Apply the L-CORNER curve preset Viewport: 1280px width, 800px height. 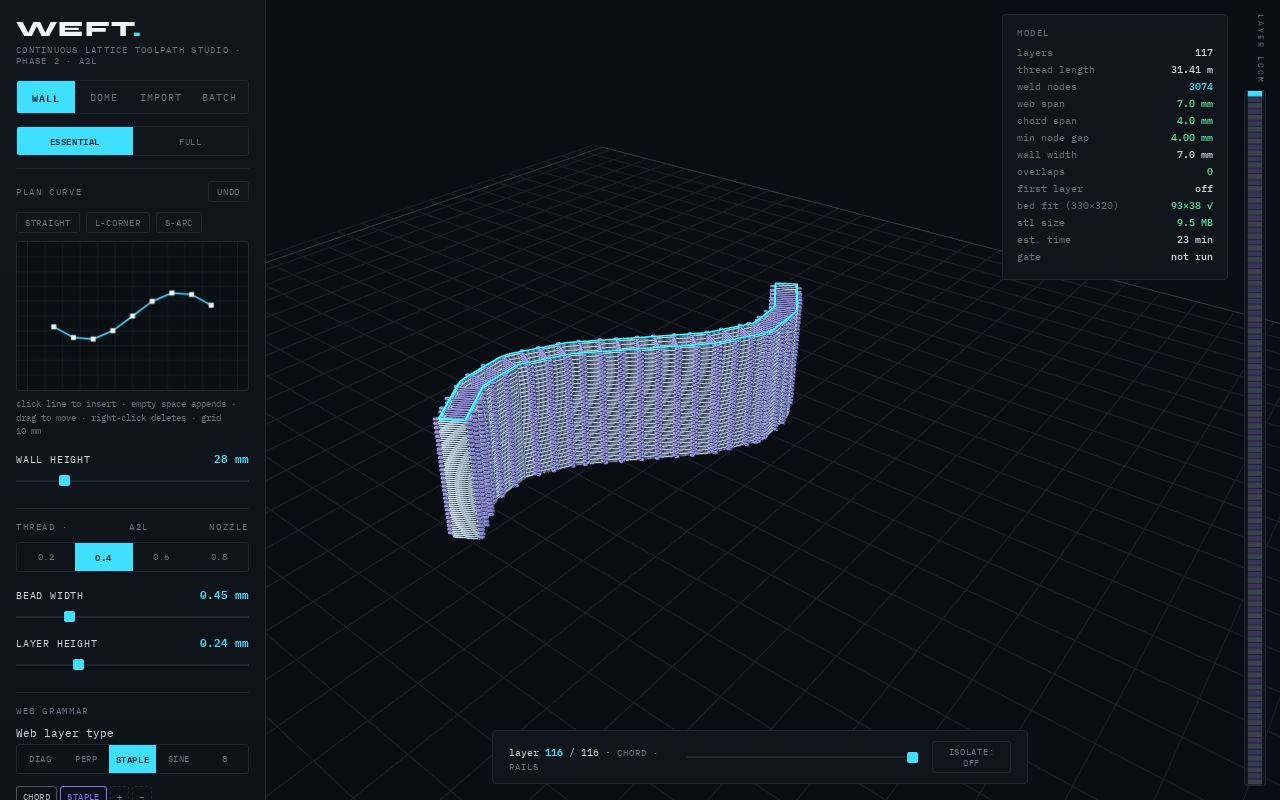click(x=118, y=223)
